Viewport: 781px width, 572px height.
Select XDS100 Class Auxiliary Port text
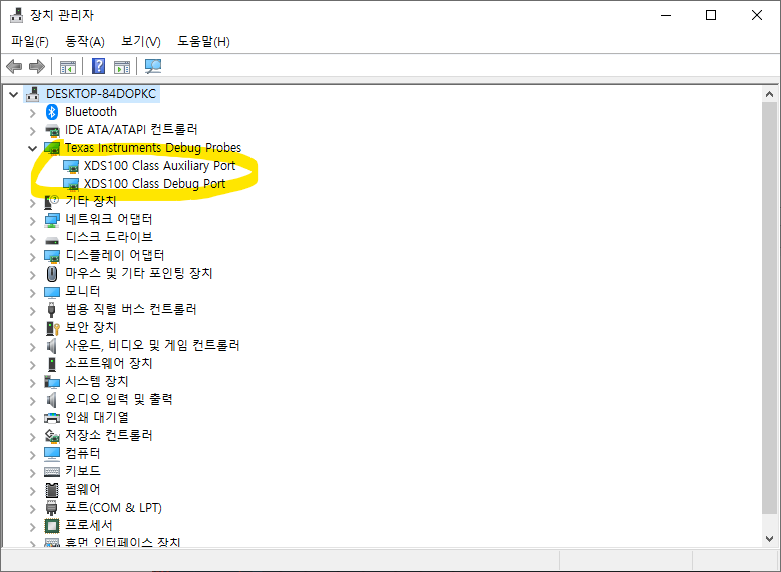point(159,165)
